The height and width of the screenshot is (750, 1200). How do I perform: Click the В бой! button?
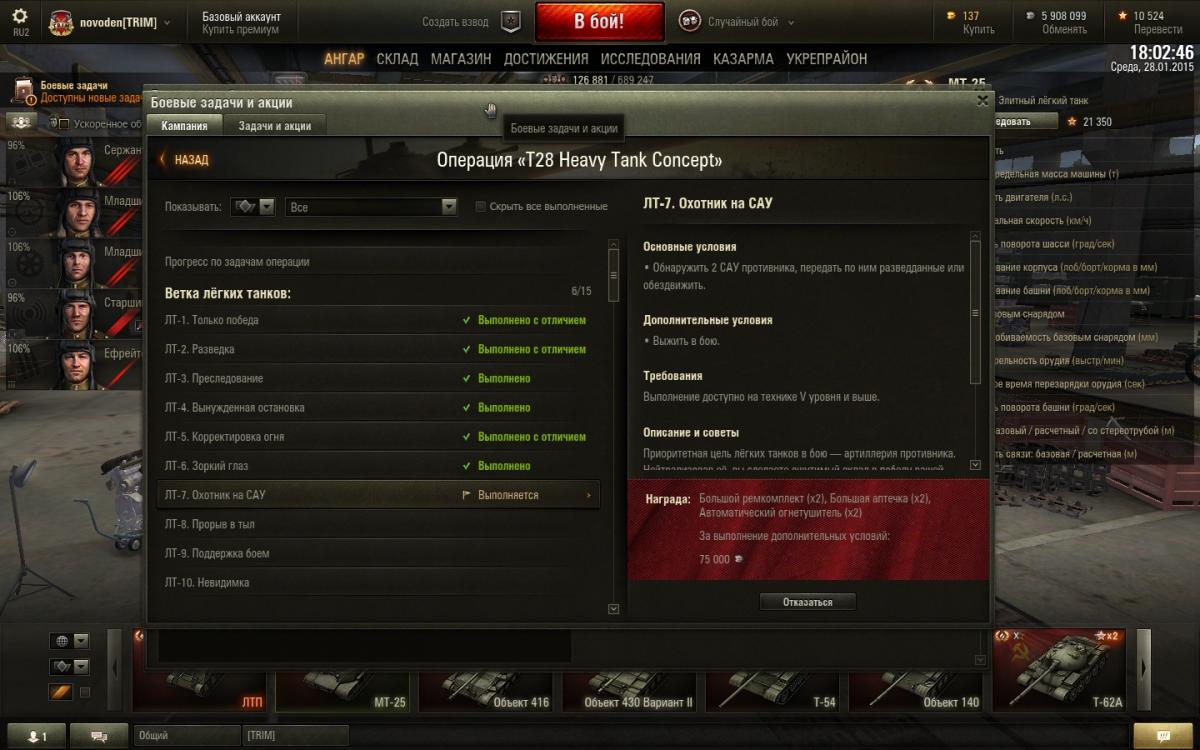pyautogui.click(x=600, y=22)
